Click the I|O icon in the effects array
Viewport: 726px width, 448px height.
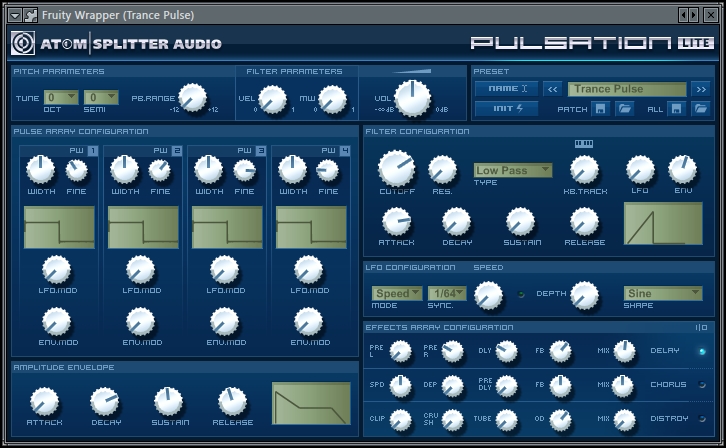(701, 327)
